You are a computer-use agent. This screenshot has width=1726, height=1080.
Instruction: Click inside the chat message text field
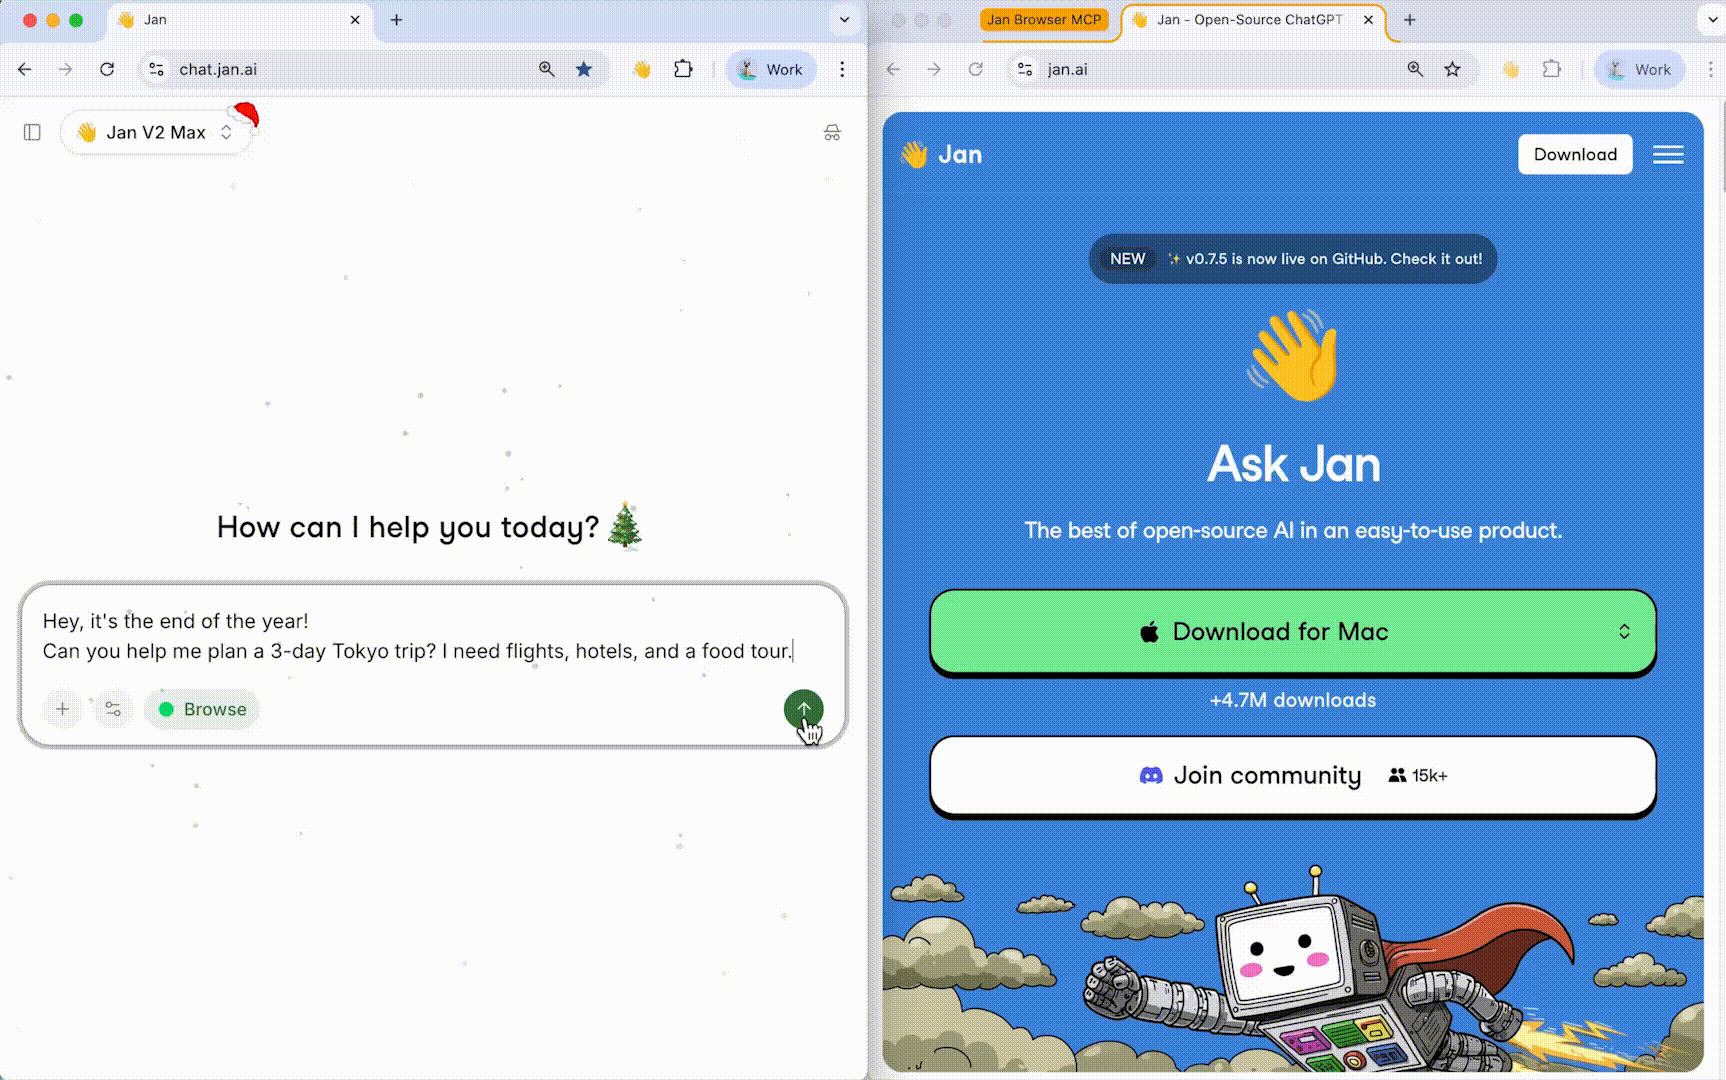(420, 636)
